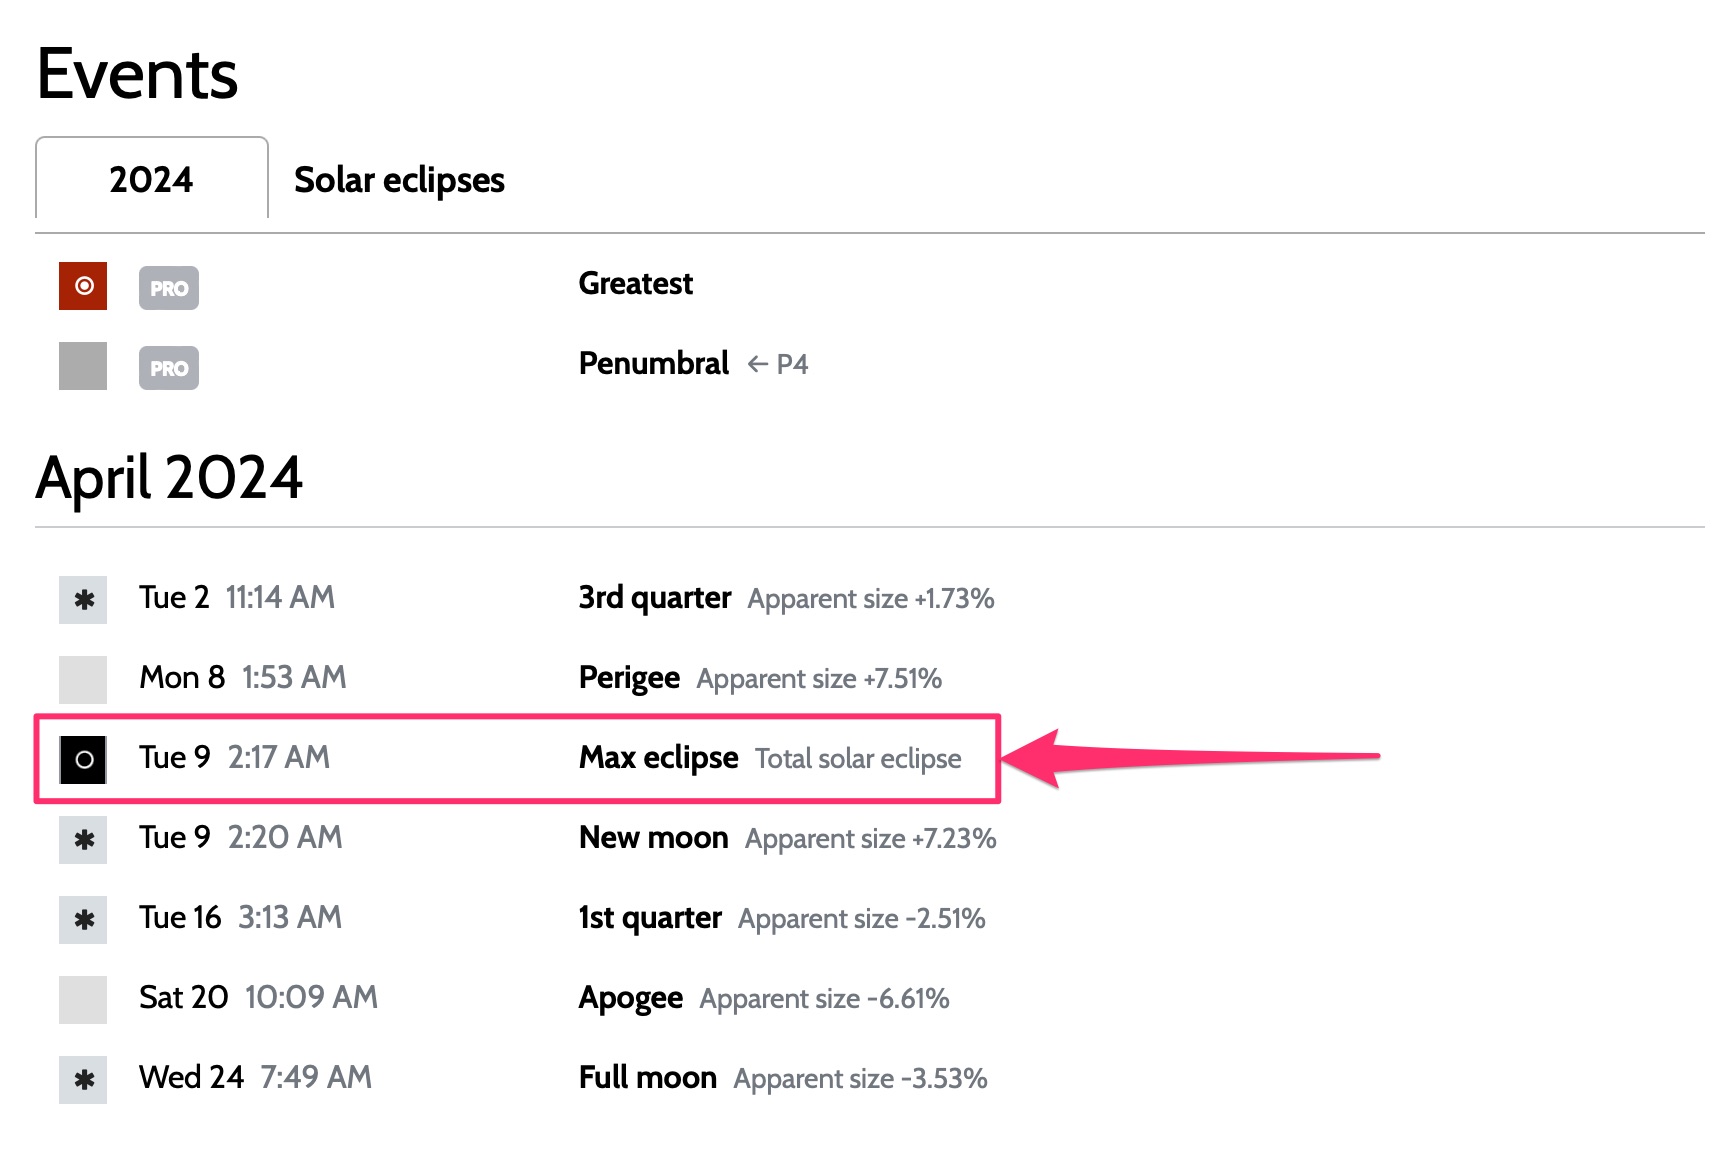Screen dimensions: 1732x1150
Task: Click the blank square icon beside Perigee
Action: (83, 680)
